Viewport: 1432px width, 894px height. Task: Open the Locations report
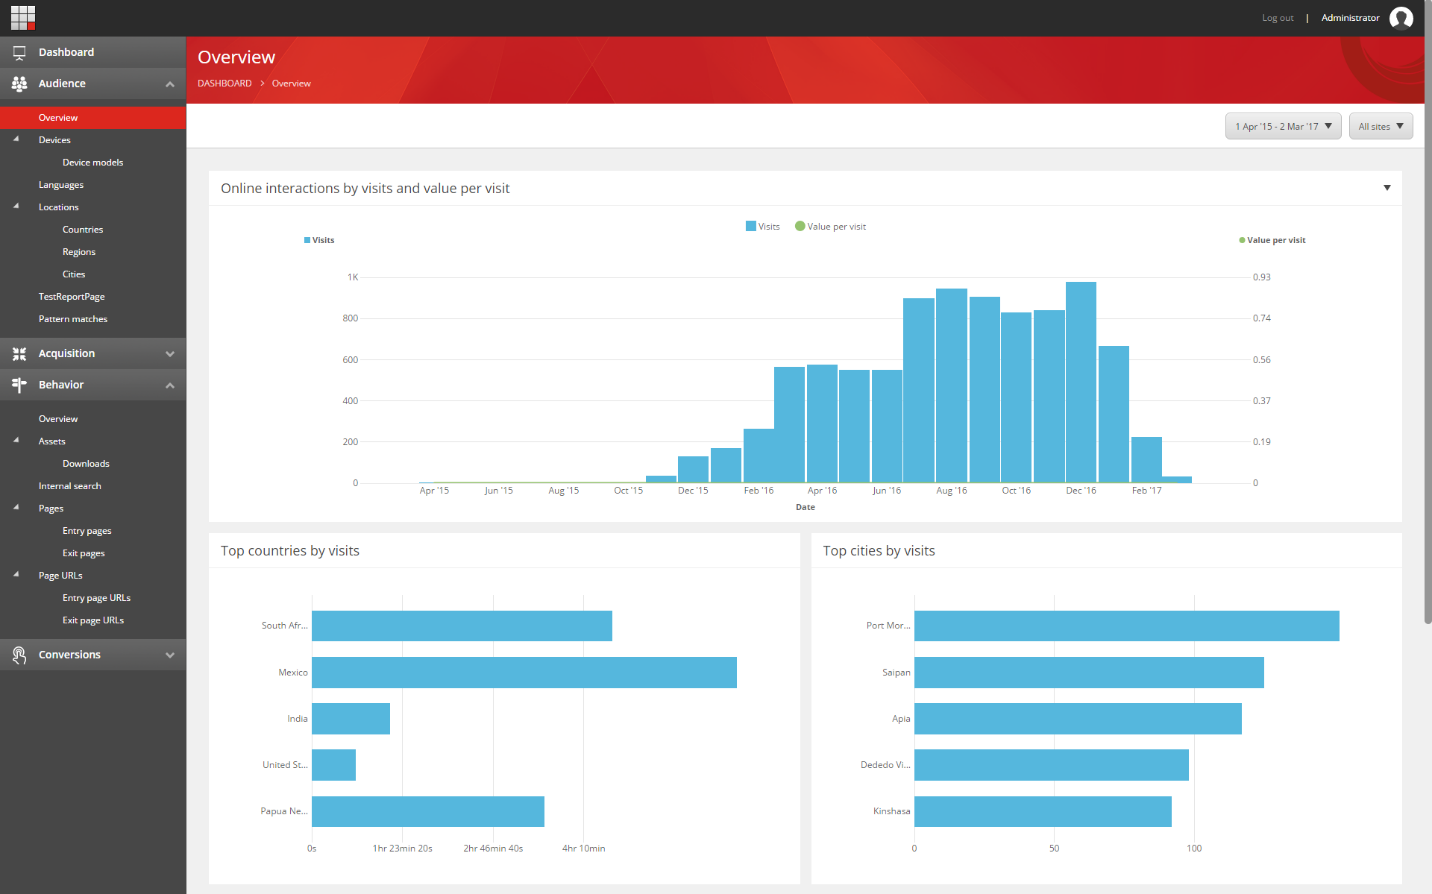coord(58,207)
